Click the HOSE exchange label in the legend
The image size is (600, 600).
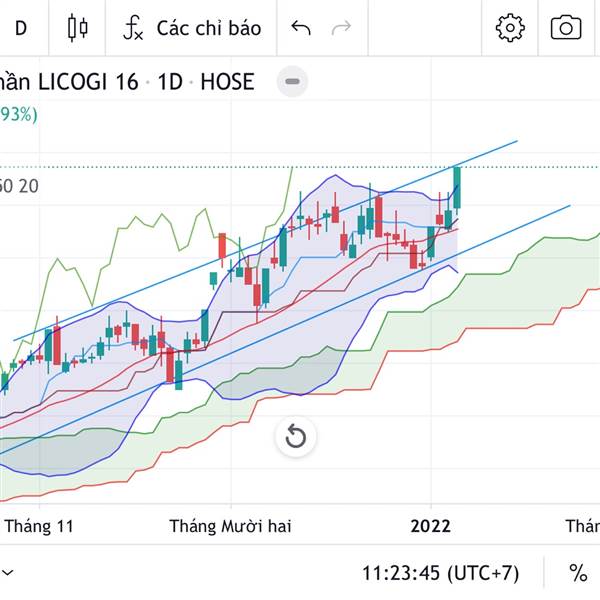[x=227, y=82]
